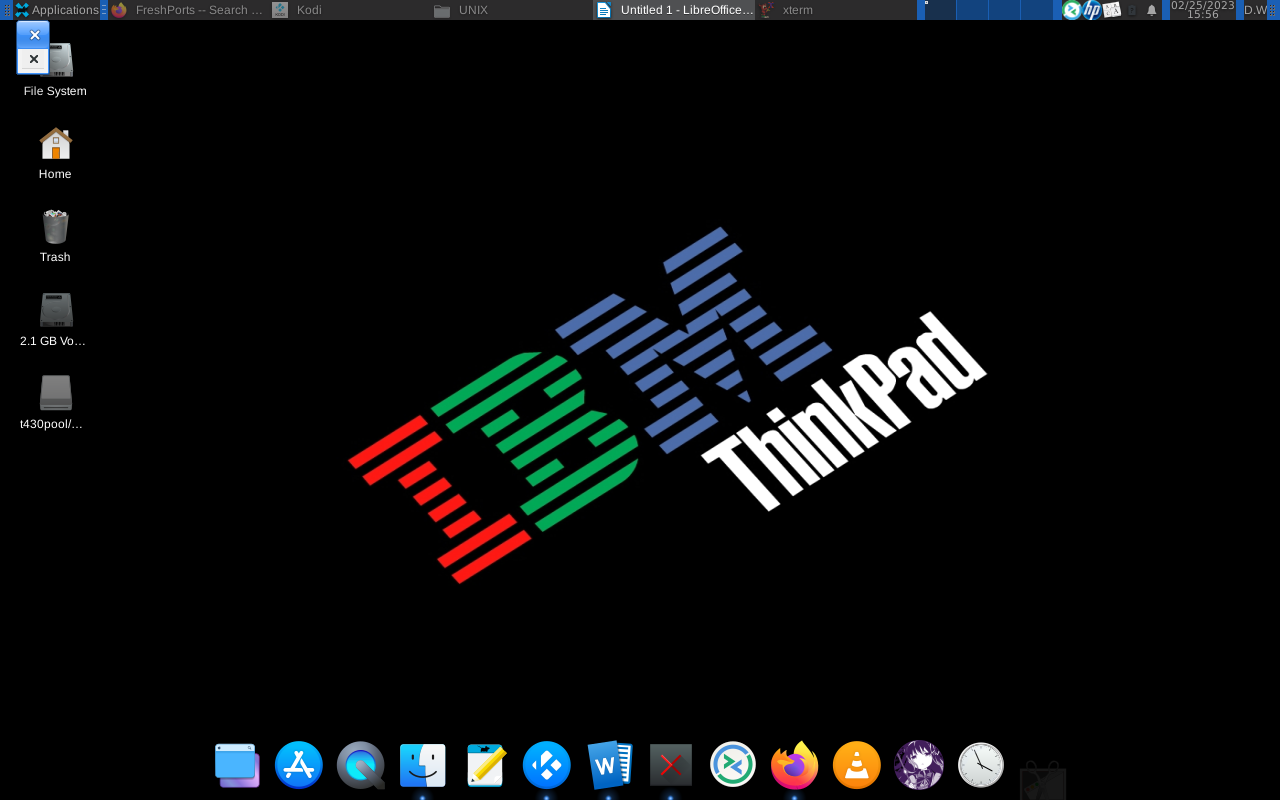
Task: Open the Finder face icon in dock
Action: coord(422,765)
